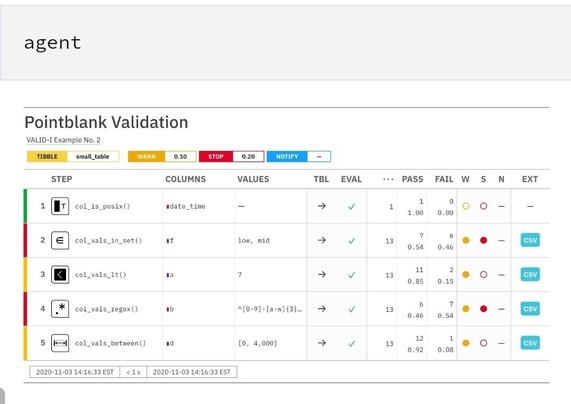Download CSV extract for step 5

(x=530, y=343)
